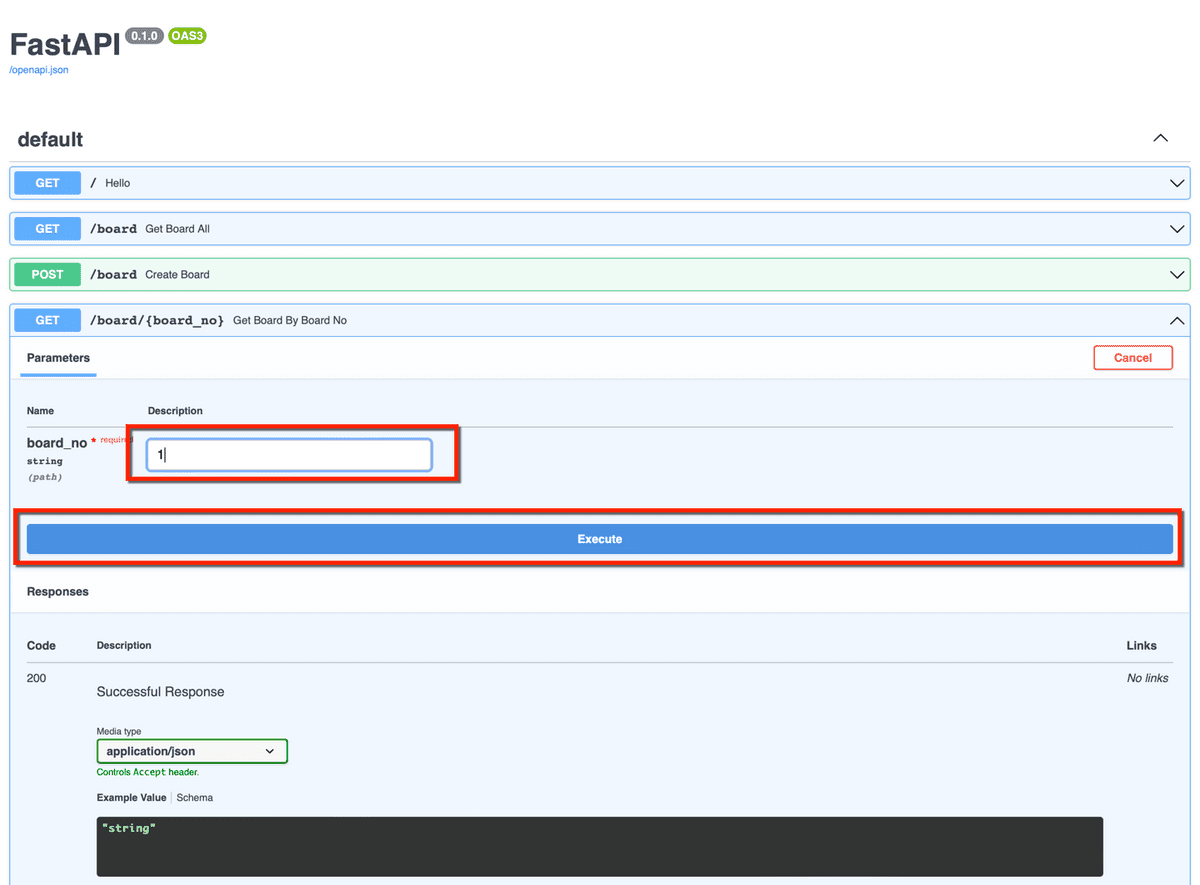1200x885 pixels.
Task: Expand the POST Create Board endpoint chevron
Action: [x=1177, y=274]
